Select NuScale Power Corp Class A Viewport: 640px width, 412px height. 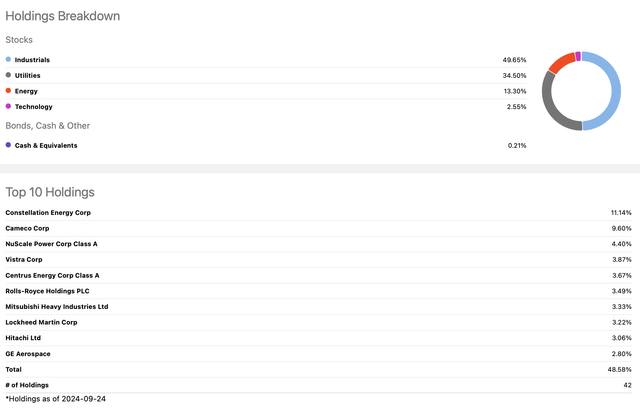52,244
